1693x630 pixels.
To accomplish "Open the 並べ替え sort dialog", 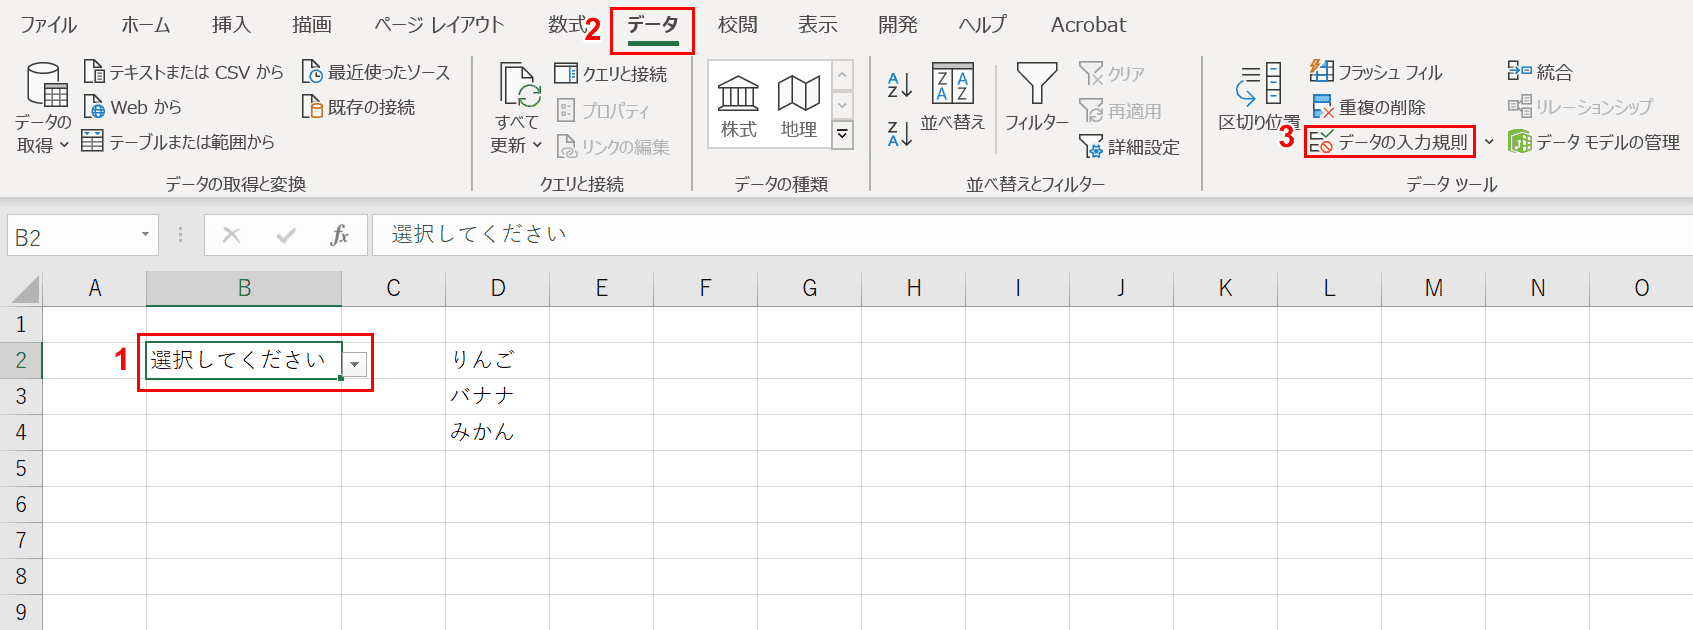I will pyautogui.click(x=952, y=98).
